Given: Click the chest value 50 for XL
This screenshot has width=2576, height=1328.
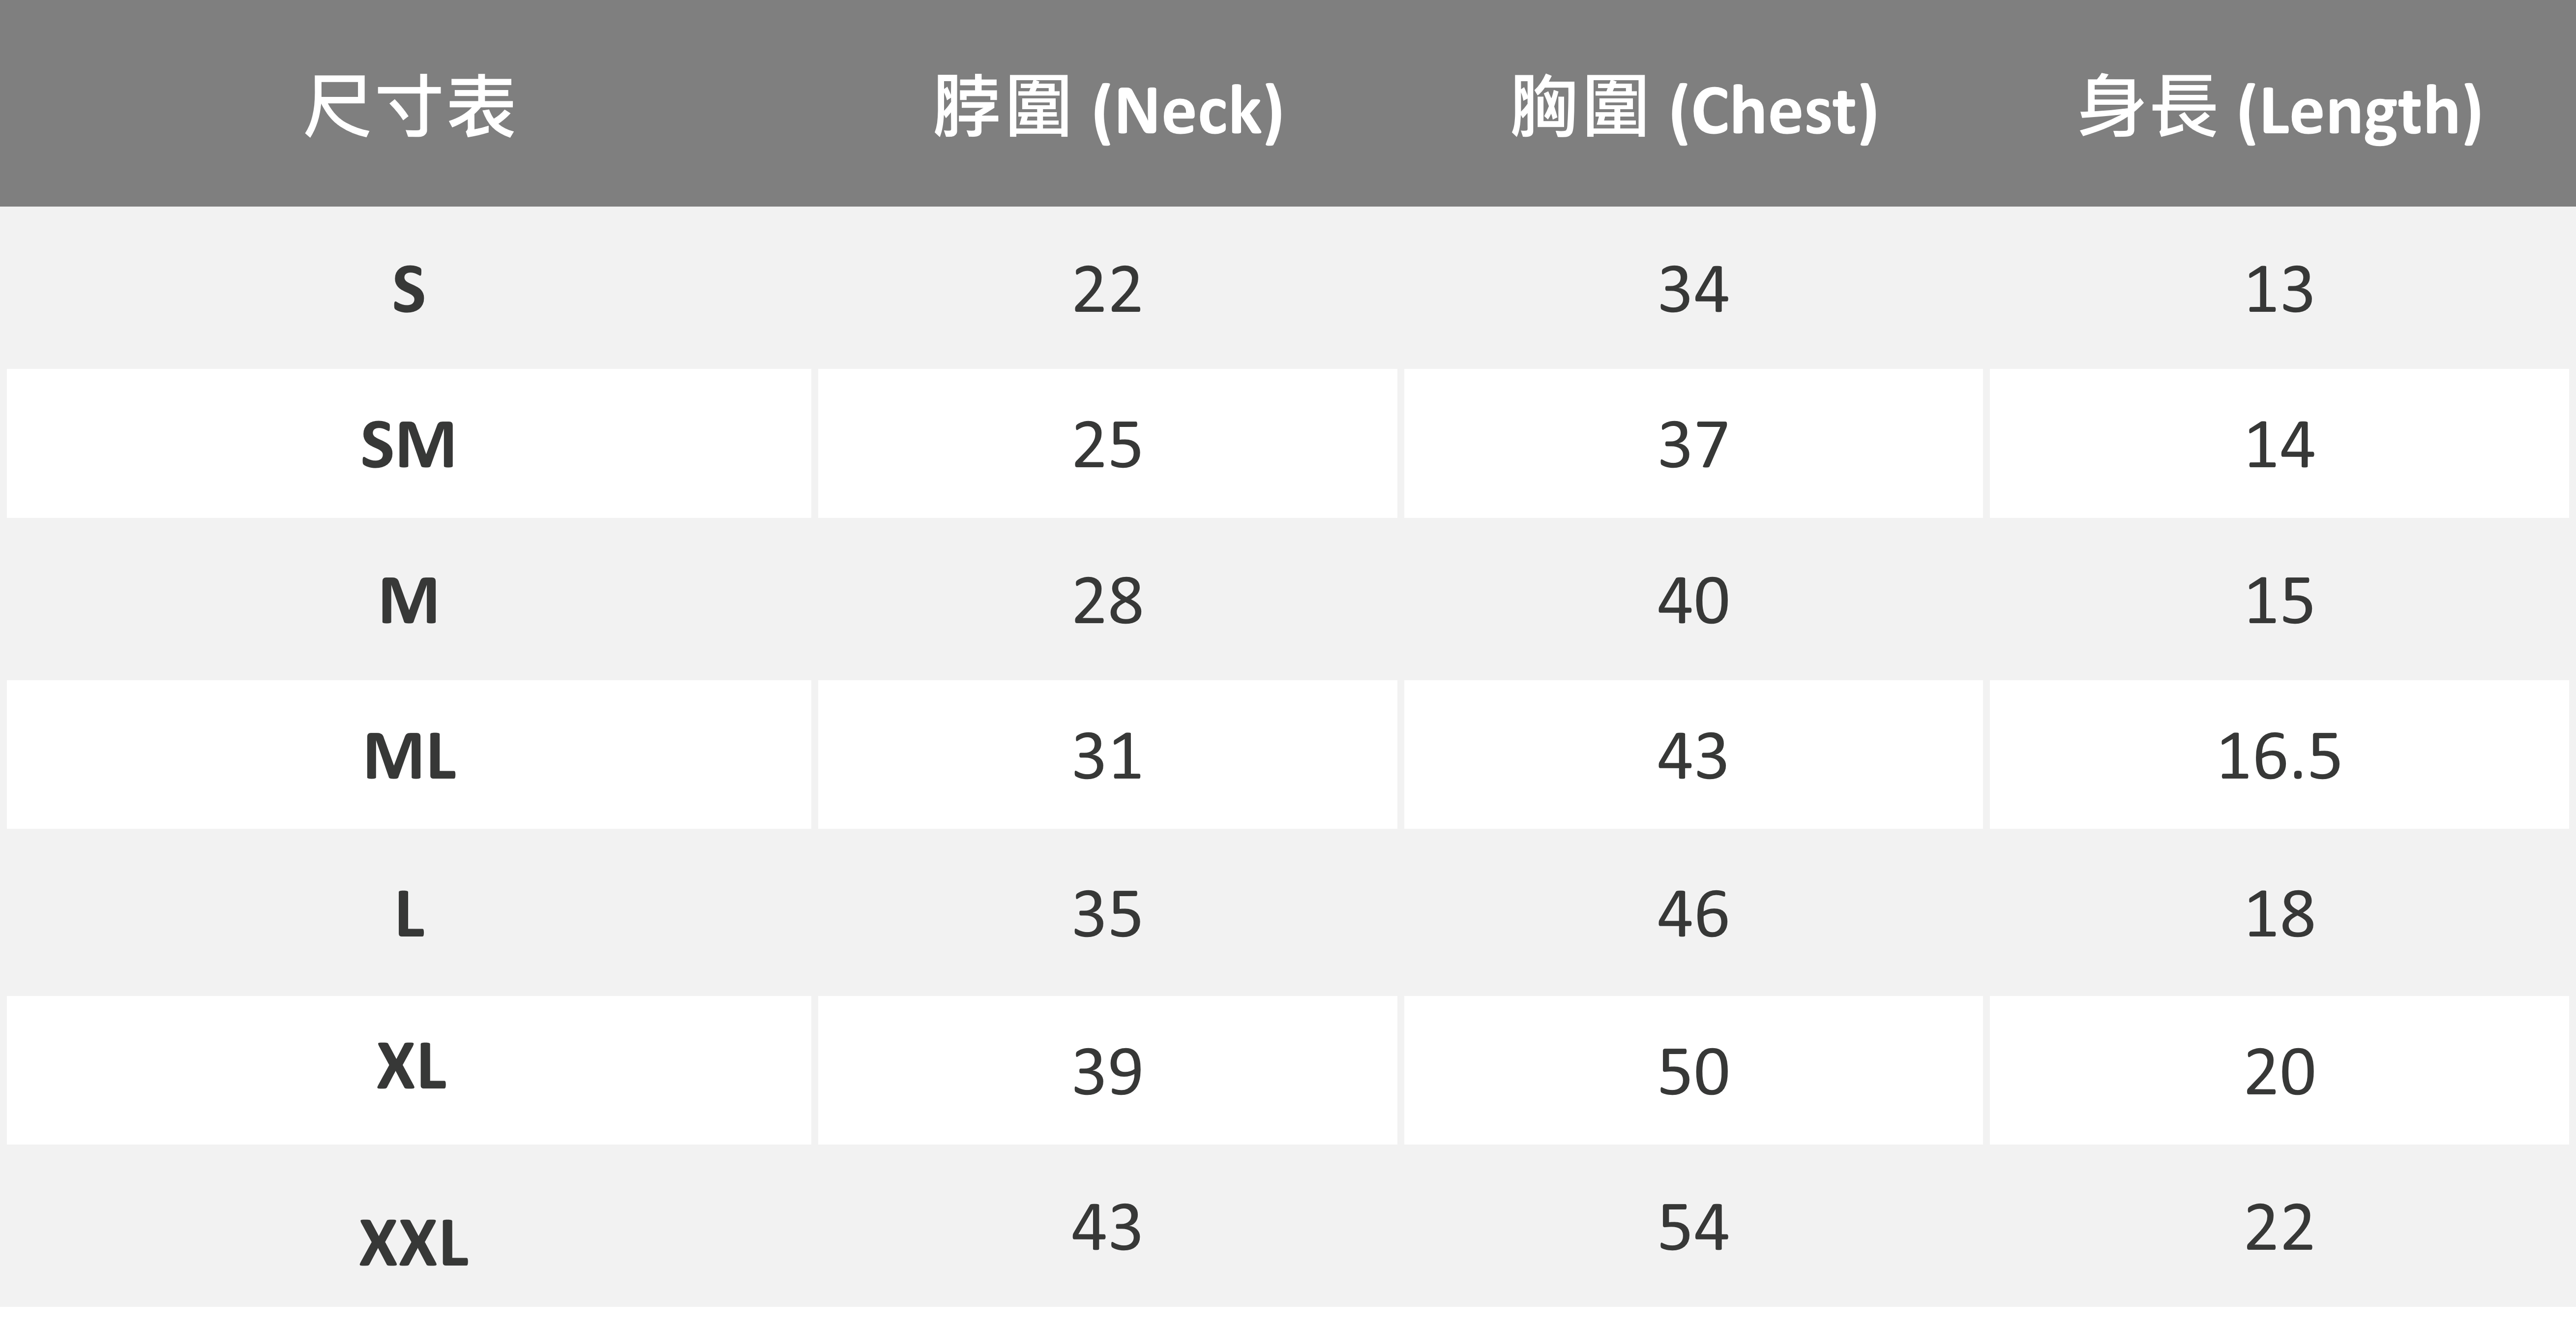Looking at the screenshot, I should tap(1693, 1071).
